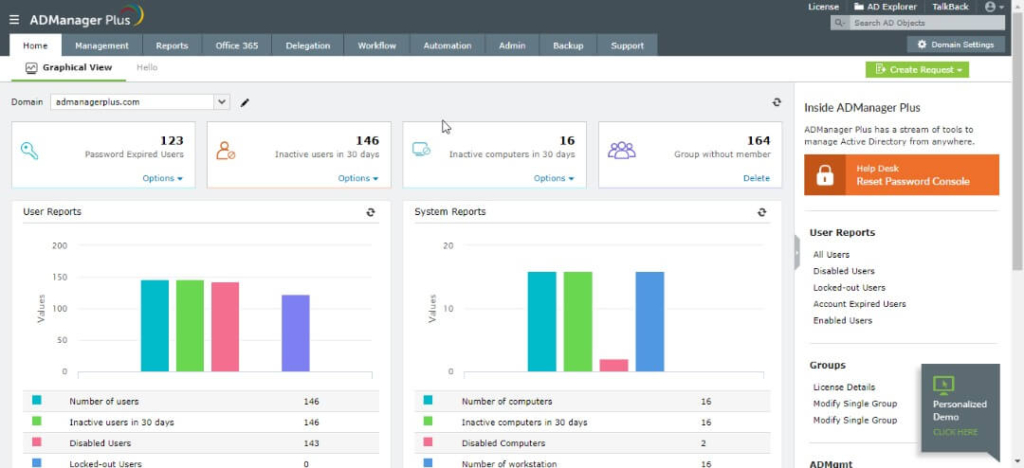
Task: Click the Inactive users person icon
Action: tap(225, 151)
